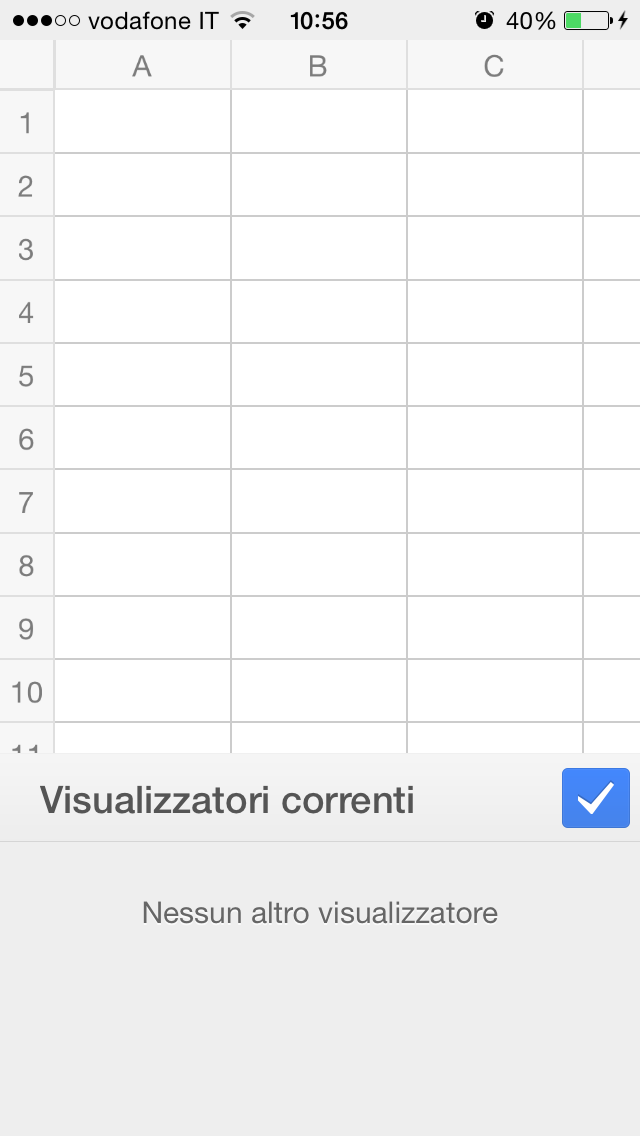Select cell B3 in the spreadsheet
The height and width of the screenshot is (1136, 640).
318,249
